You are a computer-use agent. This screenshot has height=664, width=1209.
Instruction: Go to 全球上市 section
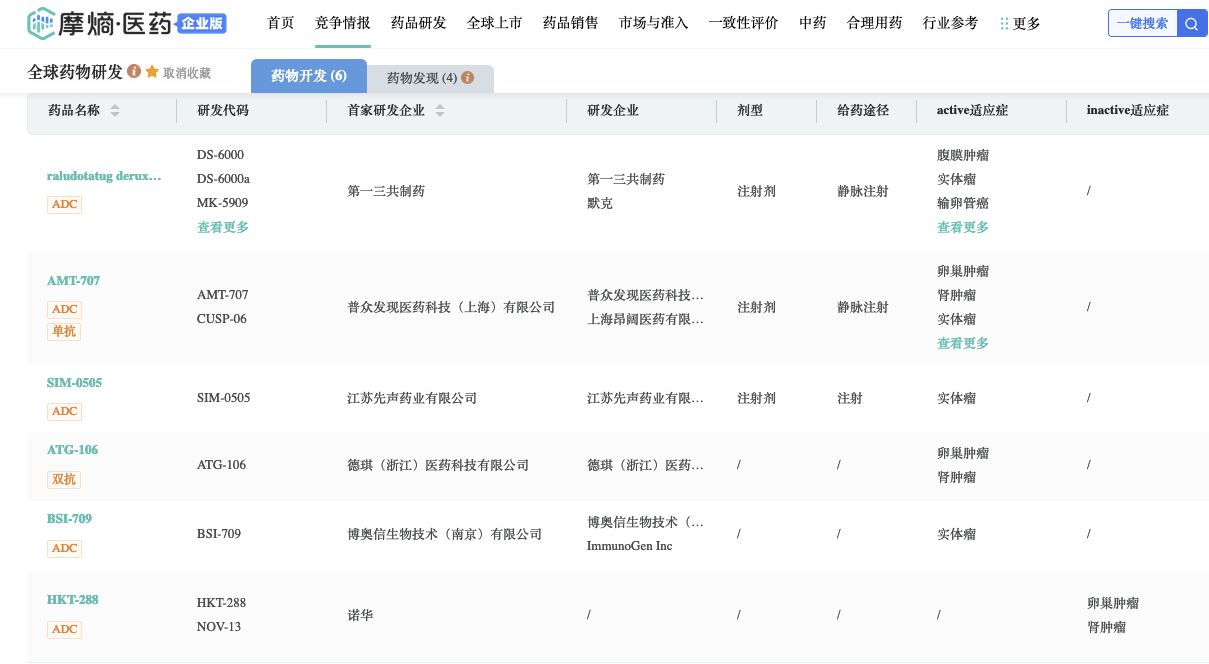[x=494, y=23]
